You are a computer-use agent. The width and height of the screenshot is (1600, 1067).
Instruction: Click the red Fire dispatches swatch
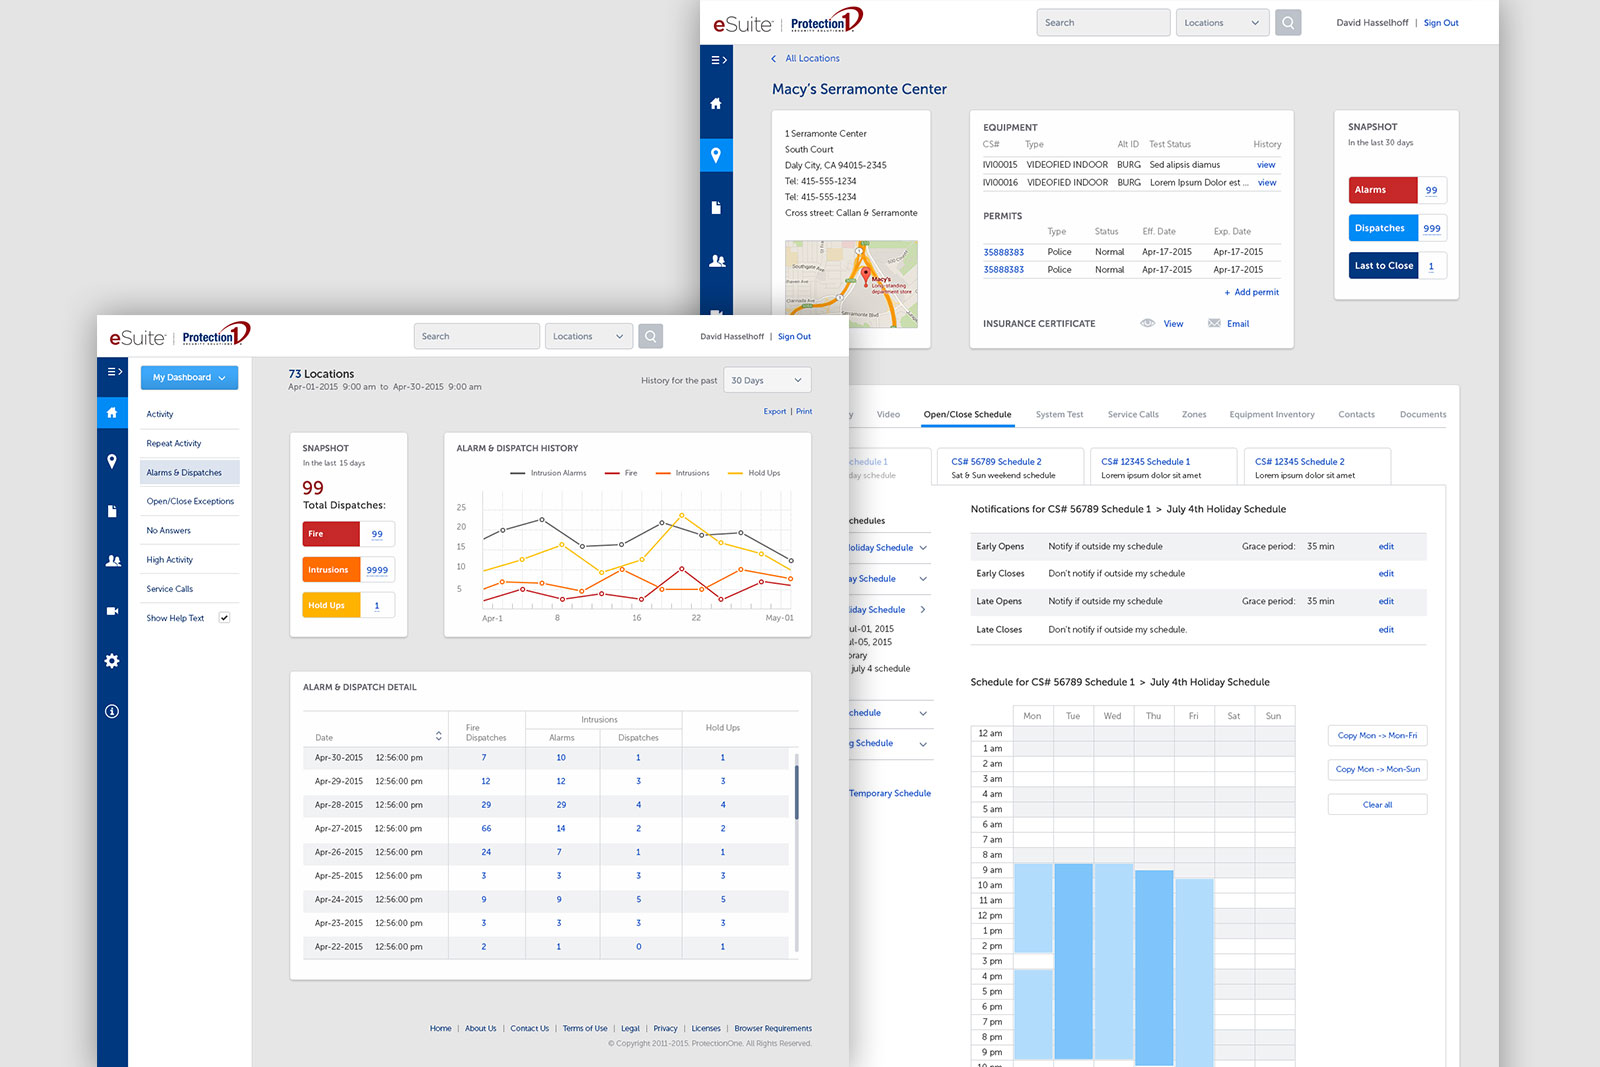(330, 534)
